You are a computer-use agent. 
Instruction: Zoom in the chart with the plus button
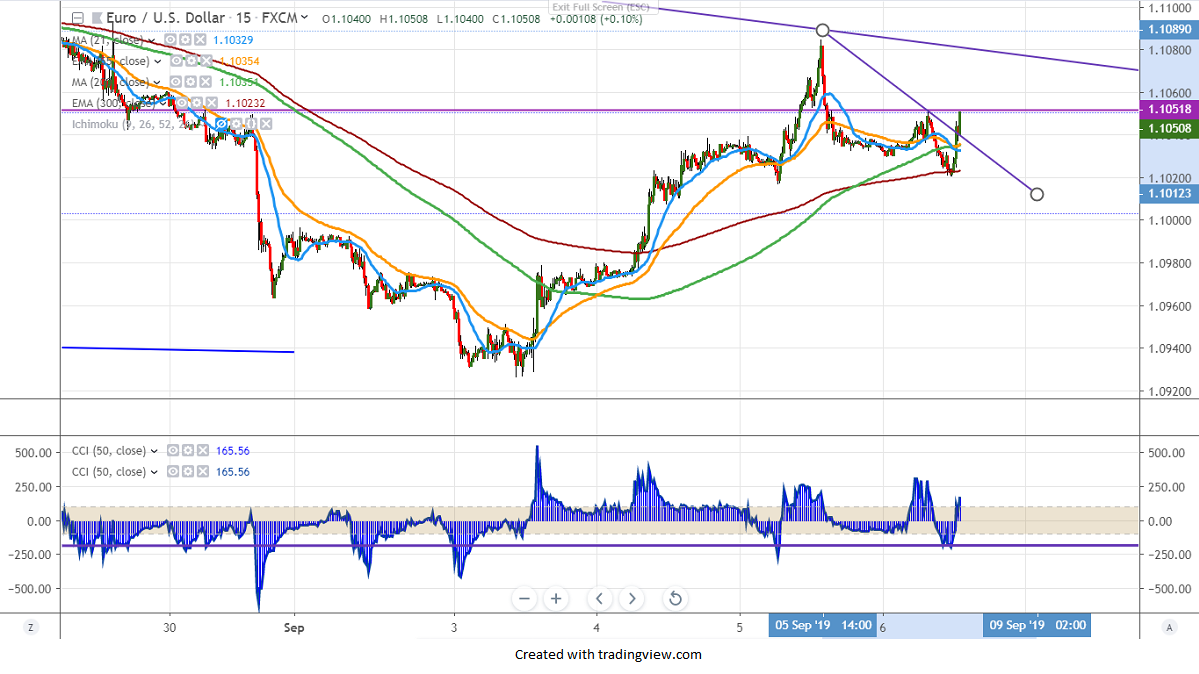coord(556,599)
